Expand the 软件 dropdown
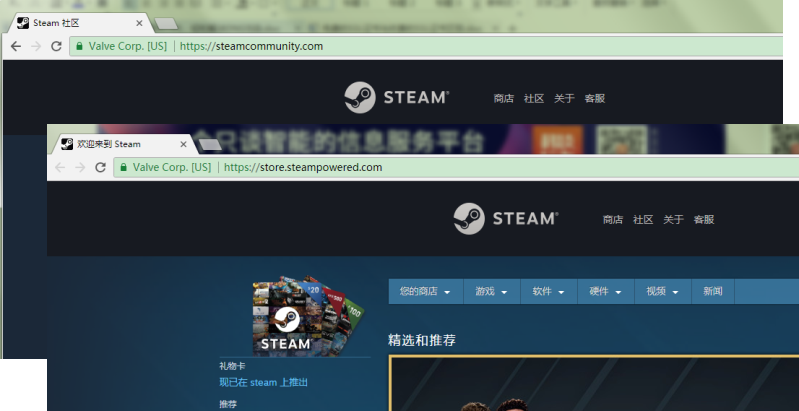799x411 pixels. [x=549, y=291]
